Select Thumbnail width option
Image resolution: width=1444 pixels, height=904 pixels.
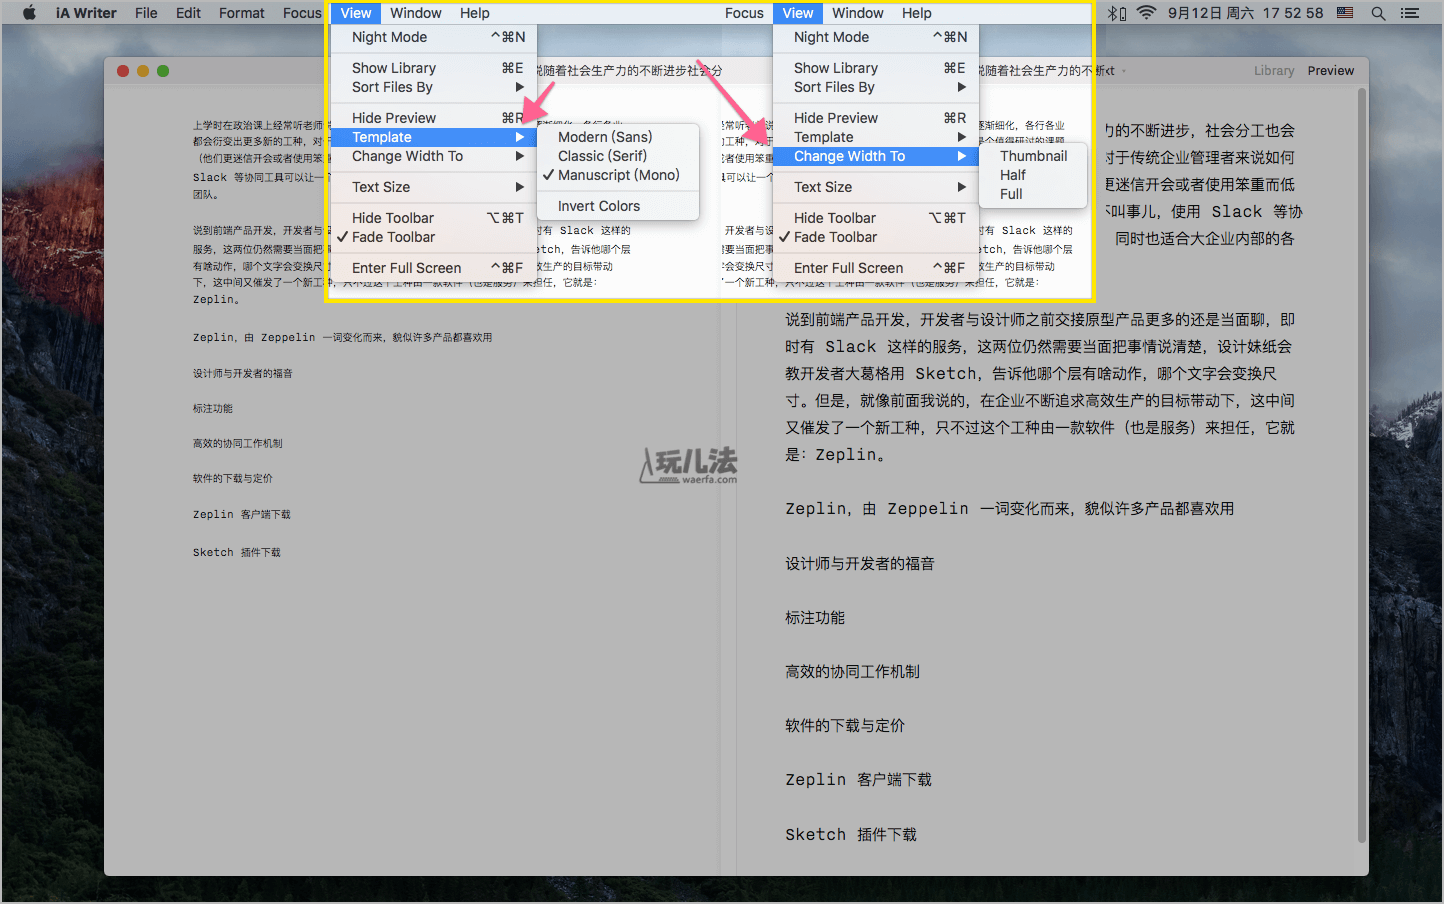(x=1033, y=156)
